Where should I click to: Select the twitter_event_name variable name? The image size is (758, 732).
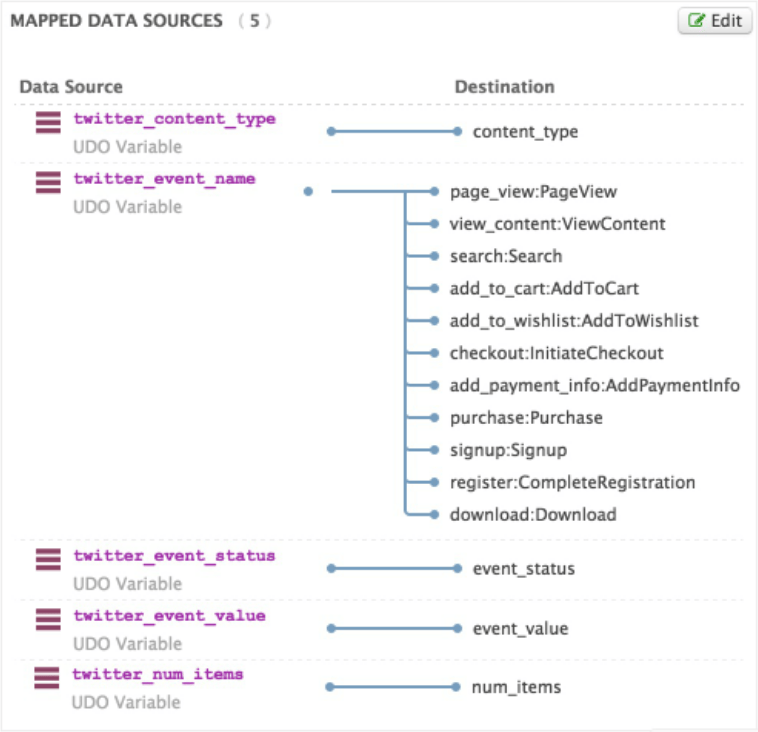click(164, 179)
